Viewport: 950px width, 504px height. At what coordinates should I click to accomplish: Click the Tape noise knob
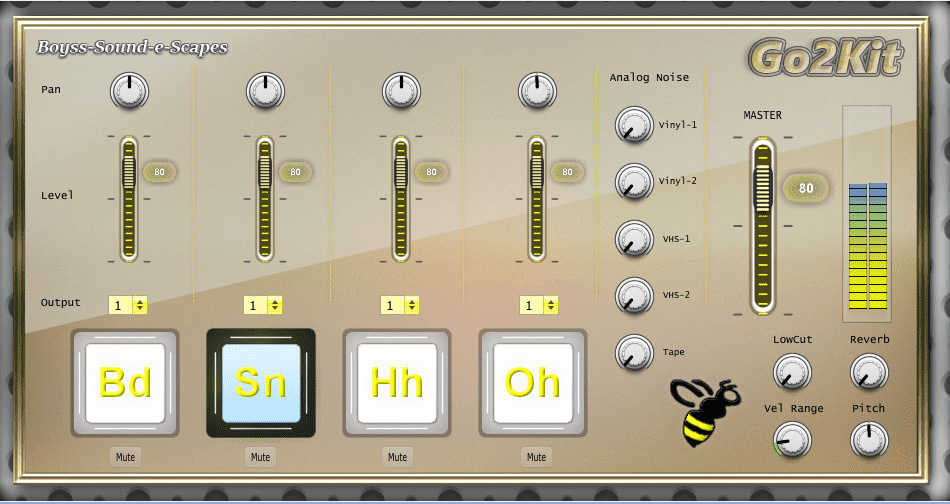click(x=634, y=353)
